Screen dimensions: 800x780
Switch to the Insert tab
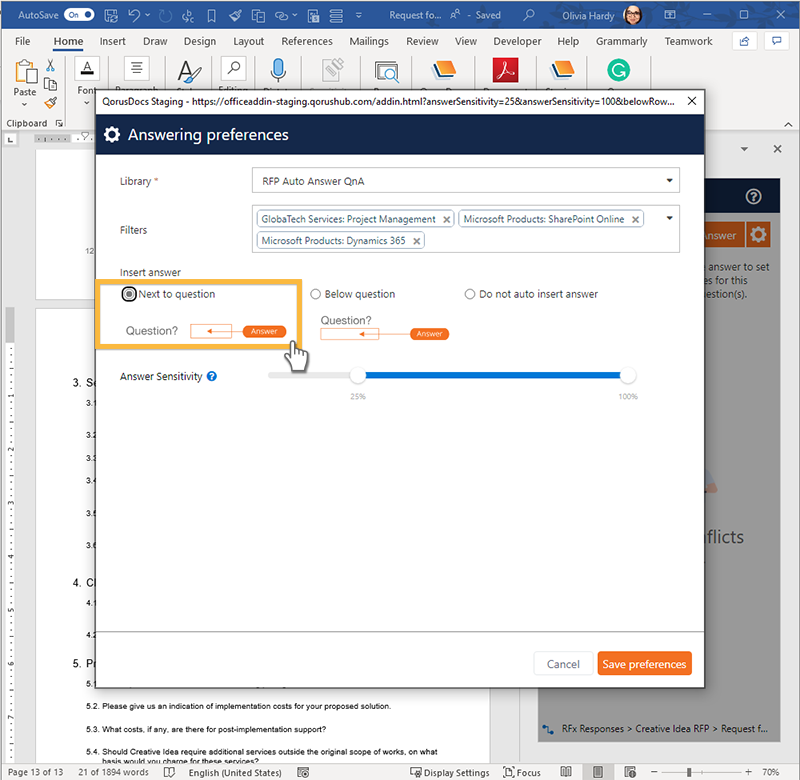pos(112,41)
